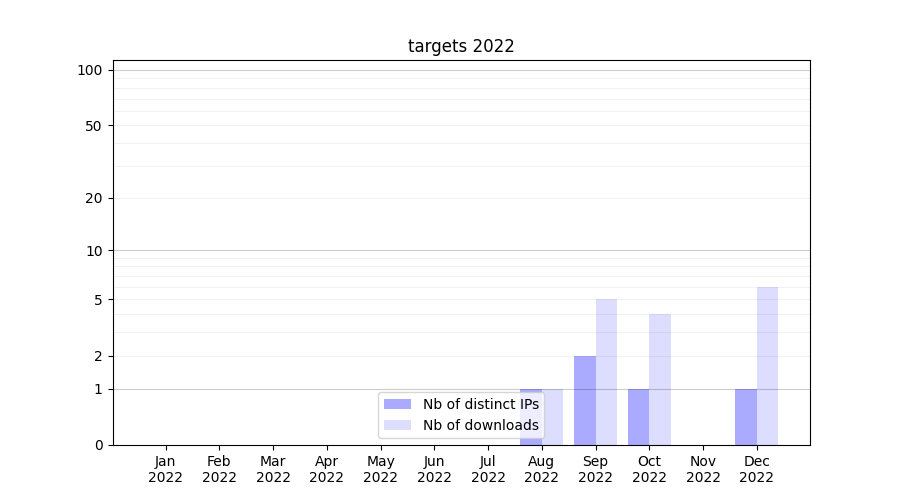Image resolution: width=900 pixels, height=500 pixels.
Task: Click the y-axis tick label "20"
Action: click(x=94, y=198)
